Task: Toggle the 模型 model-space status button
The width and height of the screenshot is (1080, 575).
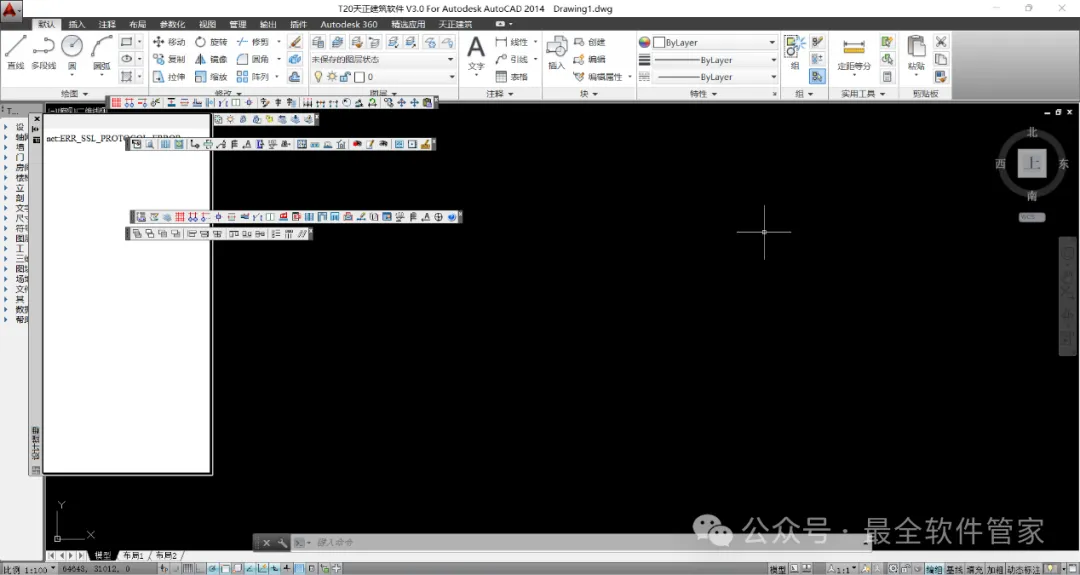Action: tap(778, 569)
